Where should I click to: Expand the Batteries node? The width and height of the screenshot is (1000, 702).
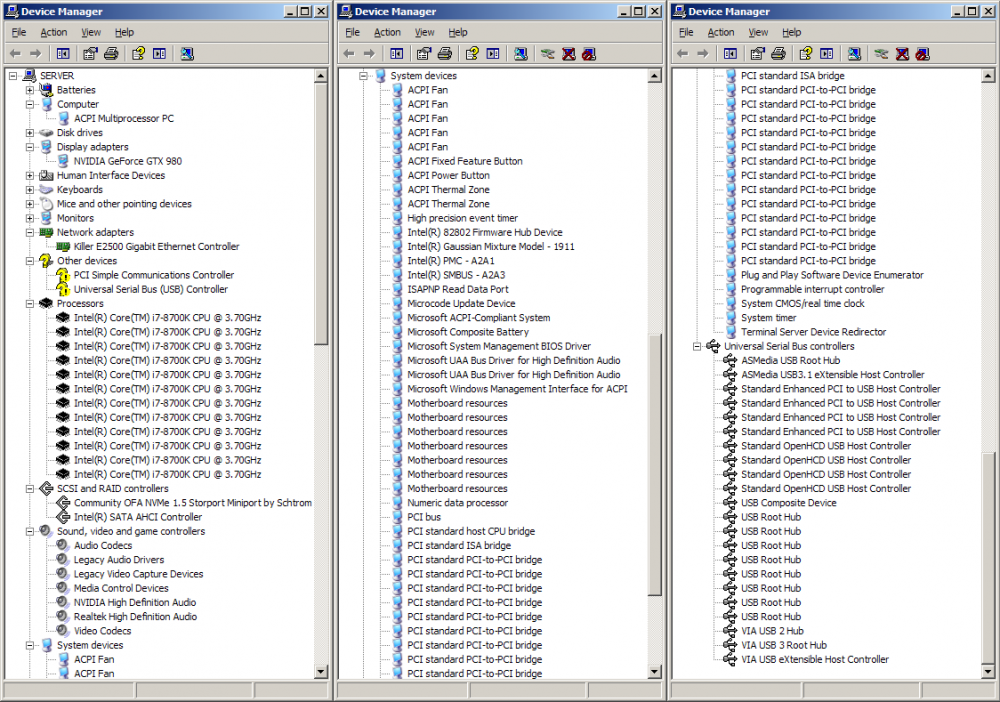(30, 89)
